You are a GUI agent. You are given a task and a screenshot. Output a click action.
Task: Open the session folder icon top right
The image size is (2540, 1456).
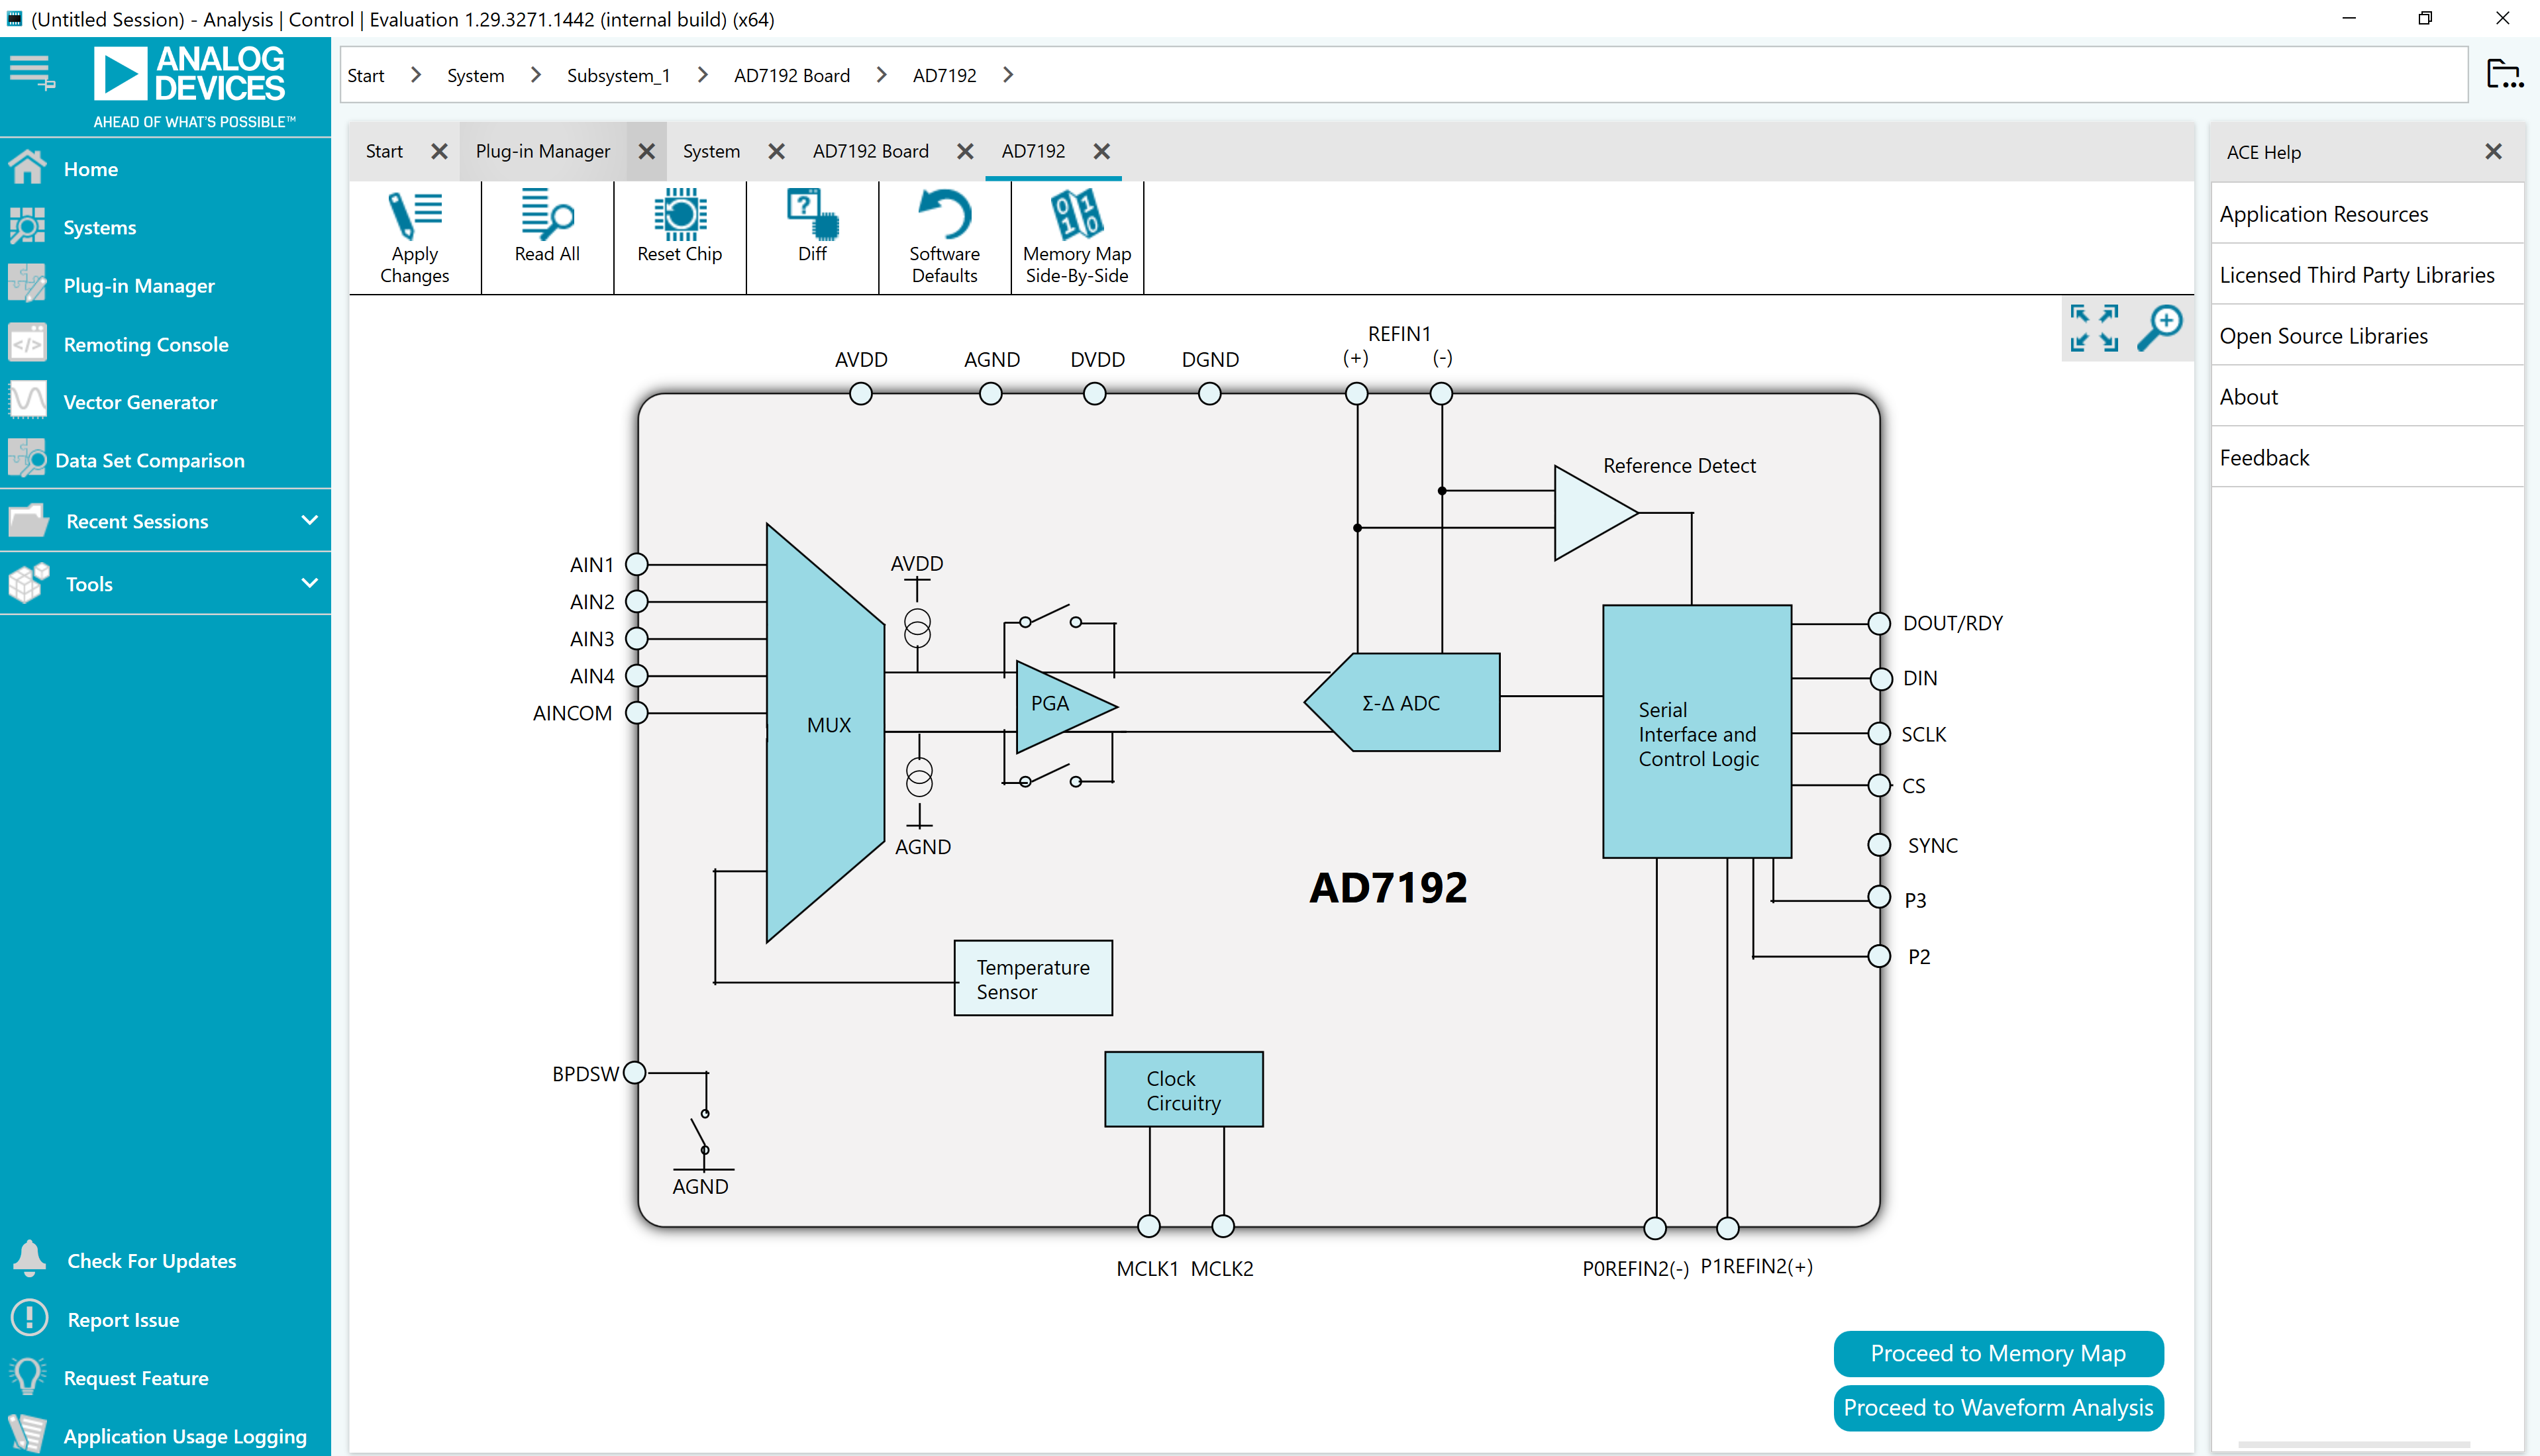(x=2505, y=74)
